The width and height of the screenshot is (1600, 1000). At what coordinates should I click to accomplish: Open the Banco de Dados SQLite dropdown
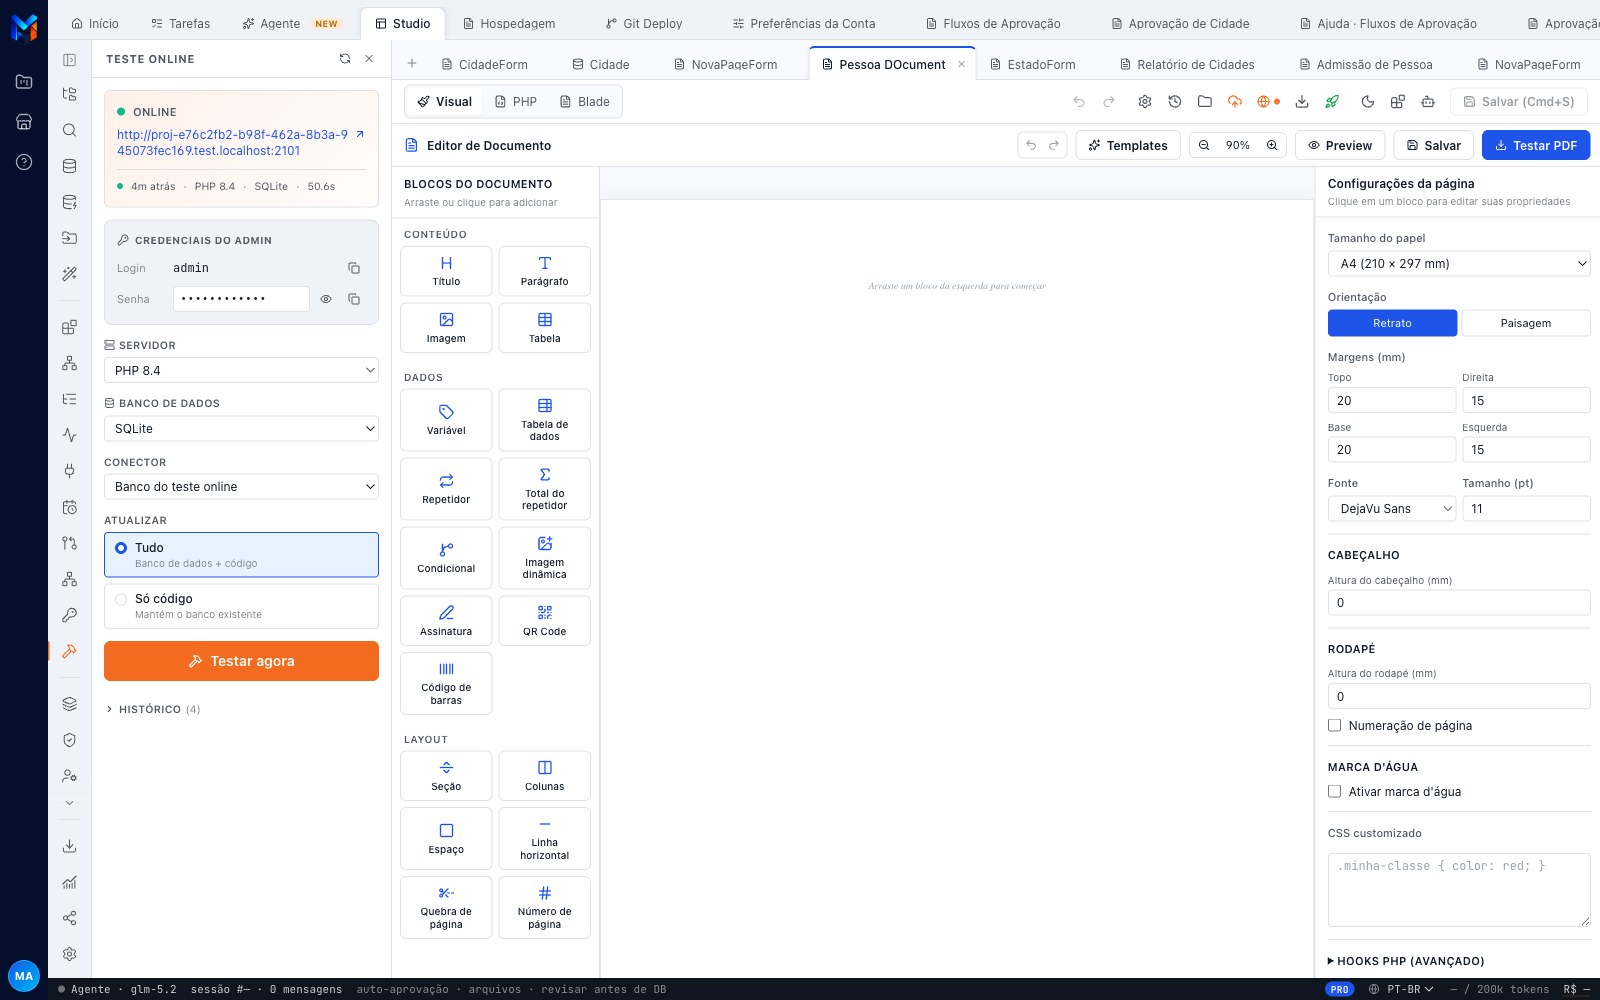(241, 428)
